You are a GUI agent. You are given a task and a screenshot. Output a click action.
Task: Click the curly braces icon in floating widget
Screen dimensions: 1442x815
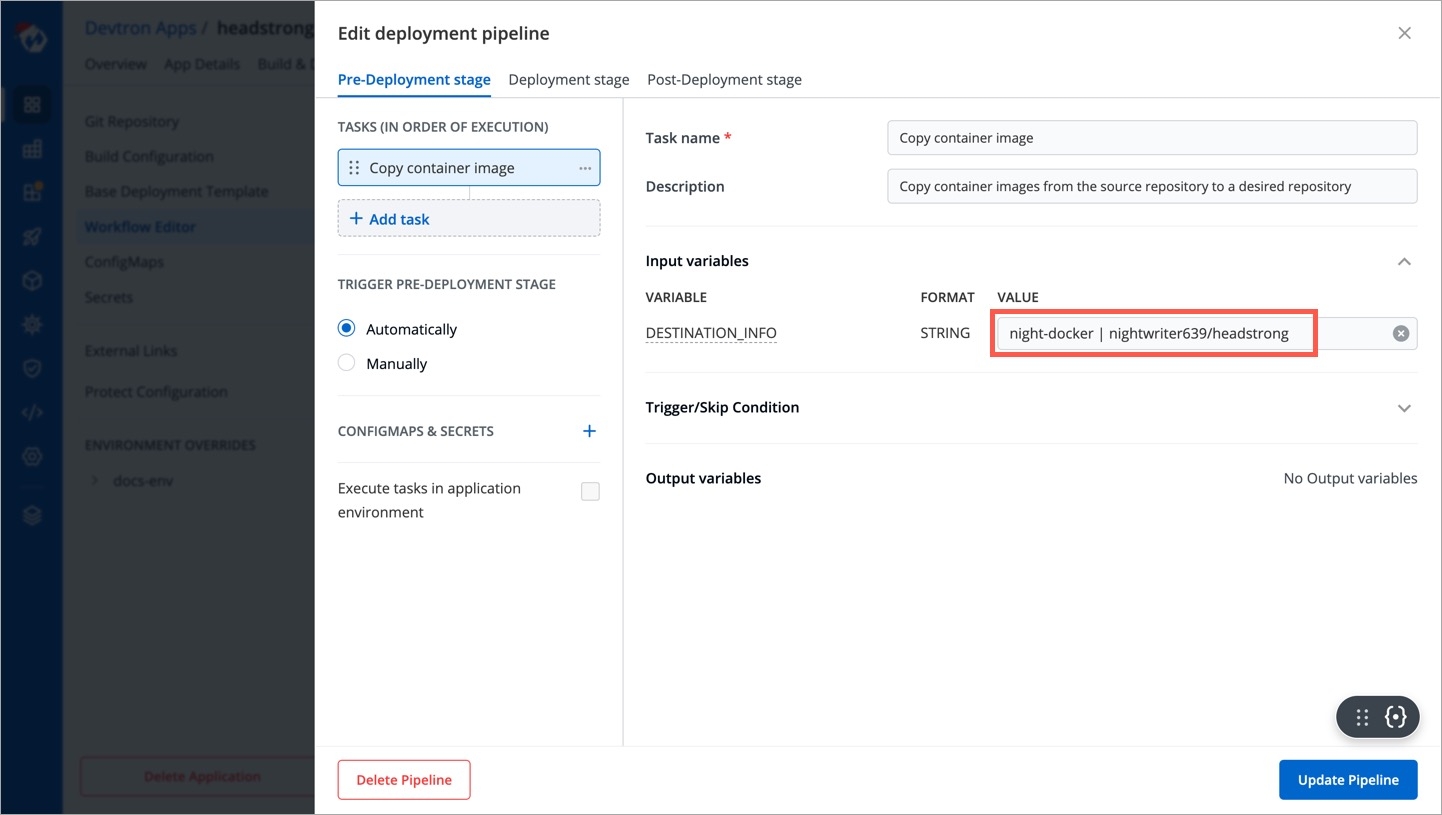(1396, 717)
